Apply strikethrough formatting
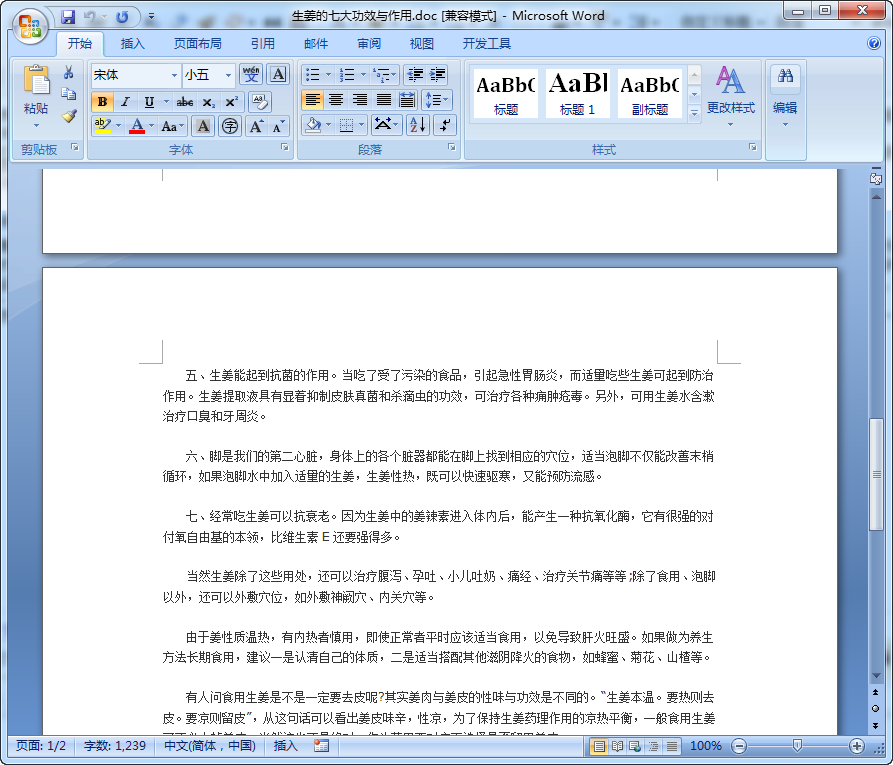Screen dimensions: 893x765 click(x=185, y=102)
